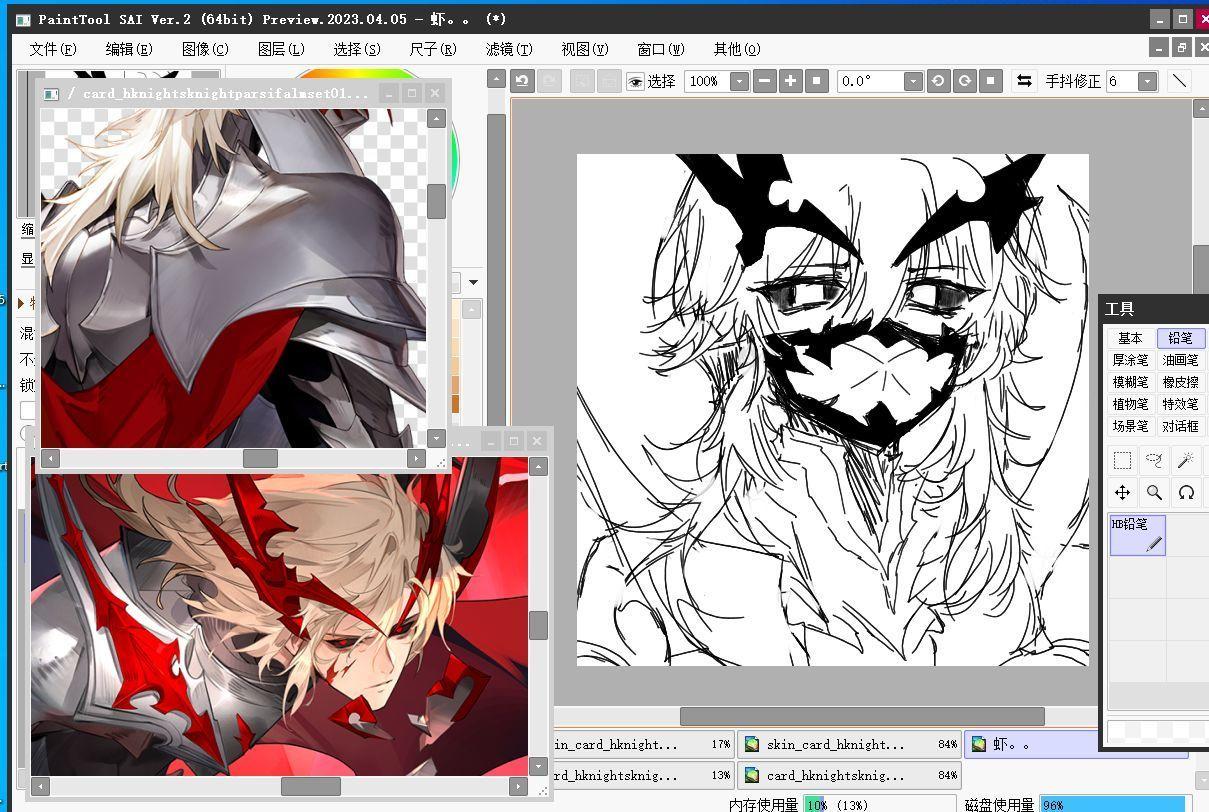Minimize the card_hknightsknightparsifalmset01 reference window

click(390, 93)
